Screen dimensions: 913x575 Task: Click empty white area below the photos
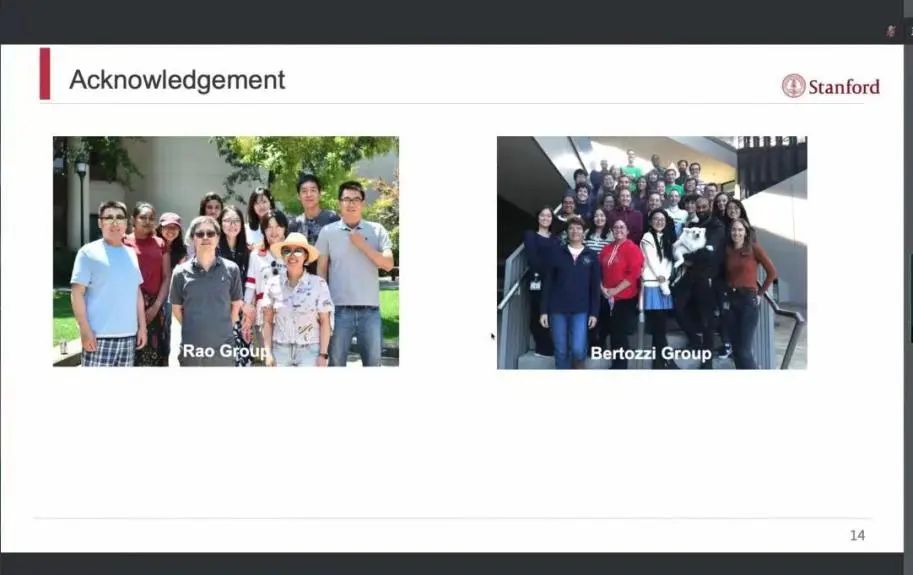[x=450, y=440]
